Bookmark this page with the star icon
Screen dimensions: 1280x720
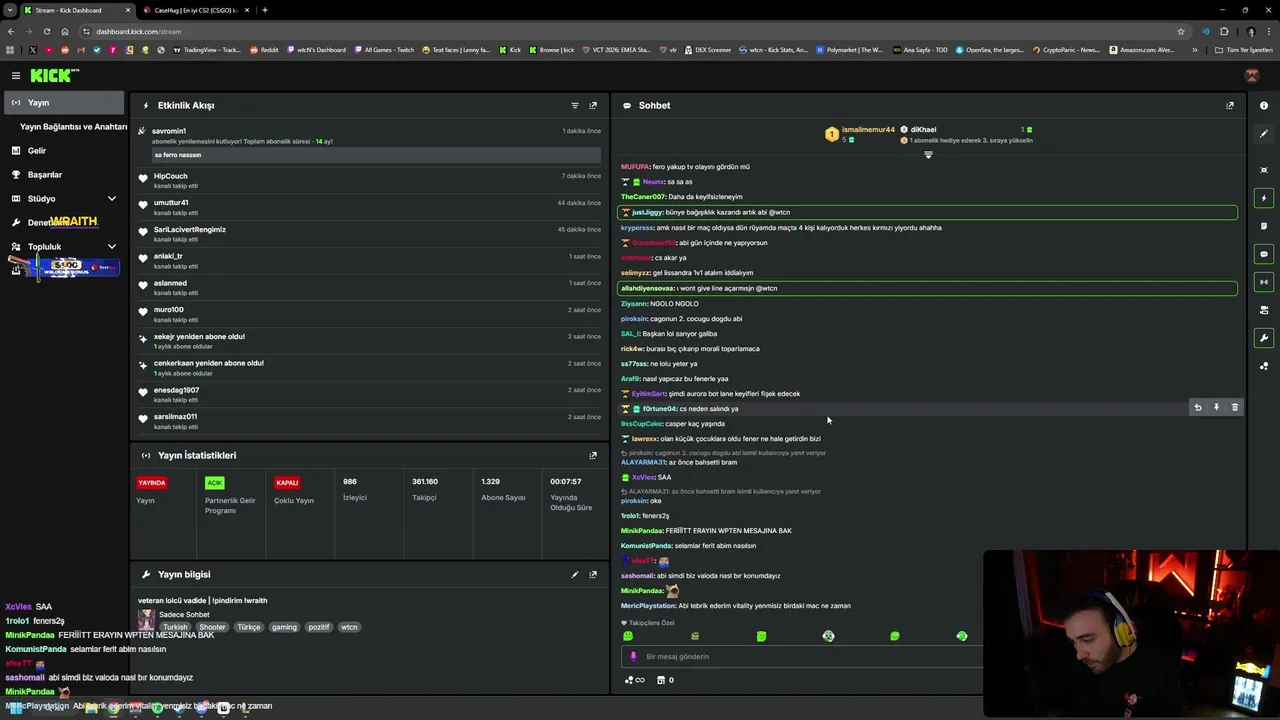click(x=1181, y=32)
